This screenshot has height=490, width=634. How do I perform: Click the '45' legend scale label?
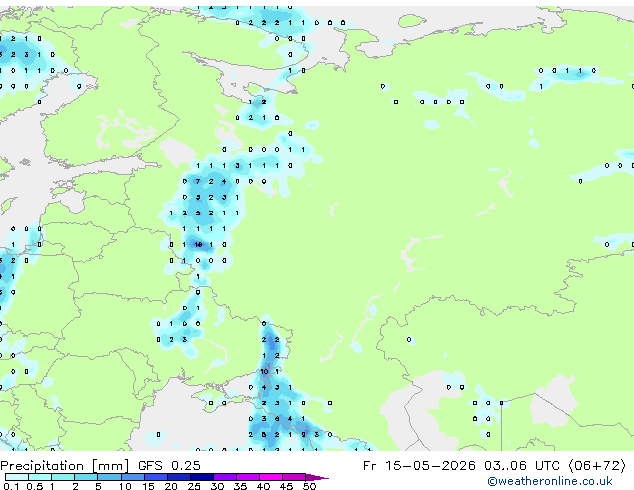tap(286, 486)
